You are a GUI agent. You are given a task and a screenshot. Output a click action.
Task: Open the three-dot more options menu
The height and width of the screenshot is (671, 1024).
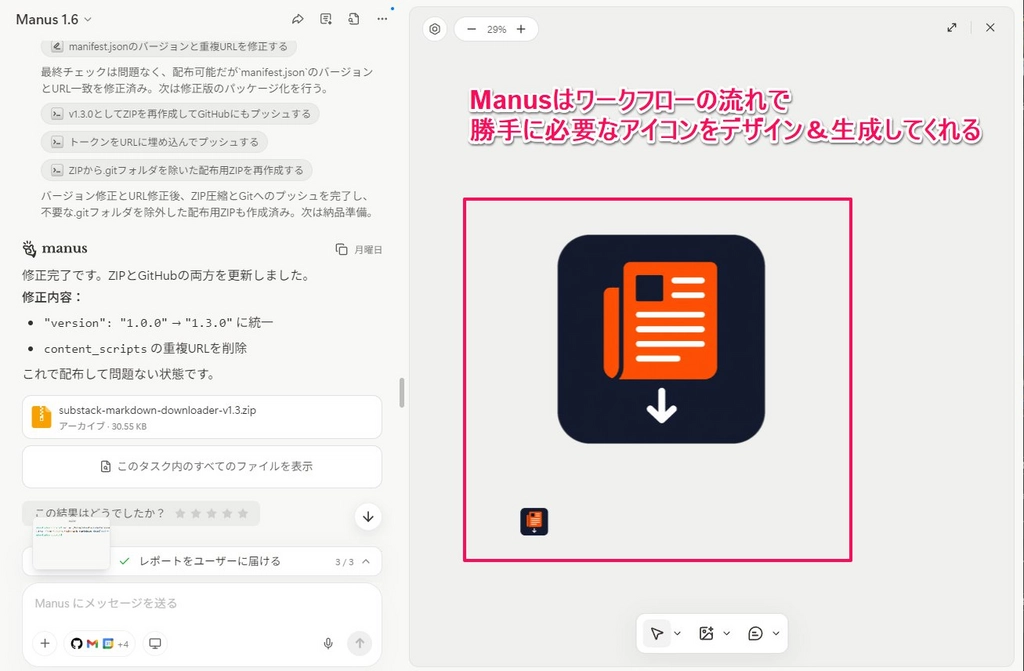coord(382,19)
